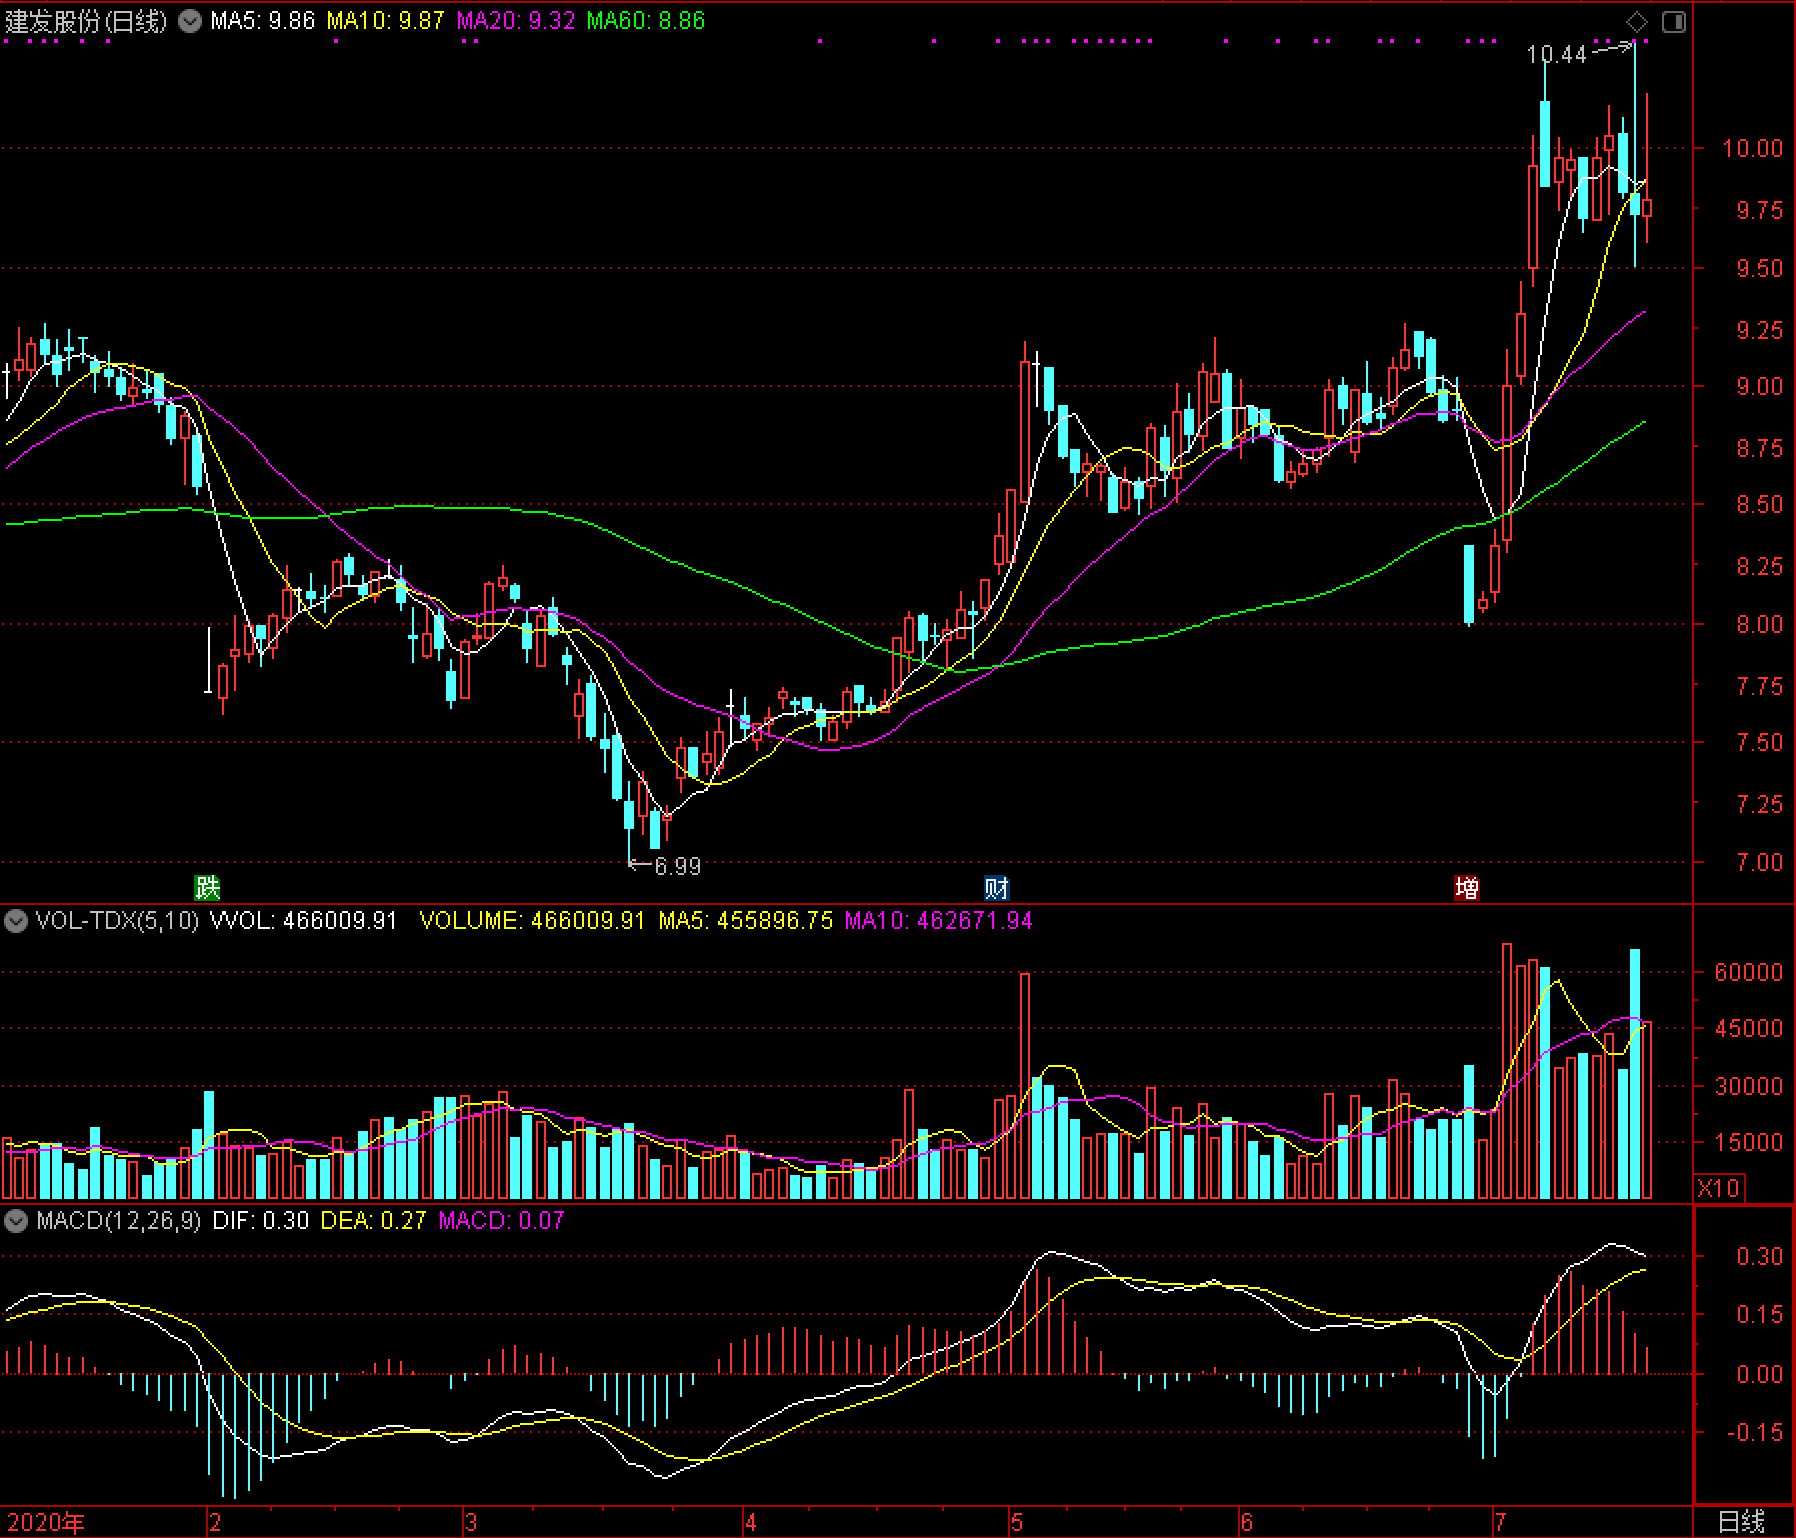Click the -0.15 MACD axis label

click(x=1755, y=1433)
